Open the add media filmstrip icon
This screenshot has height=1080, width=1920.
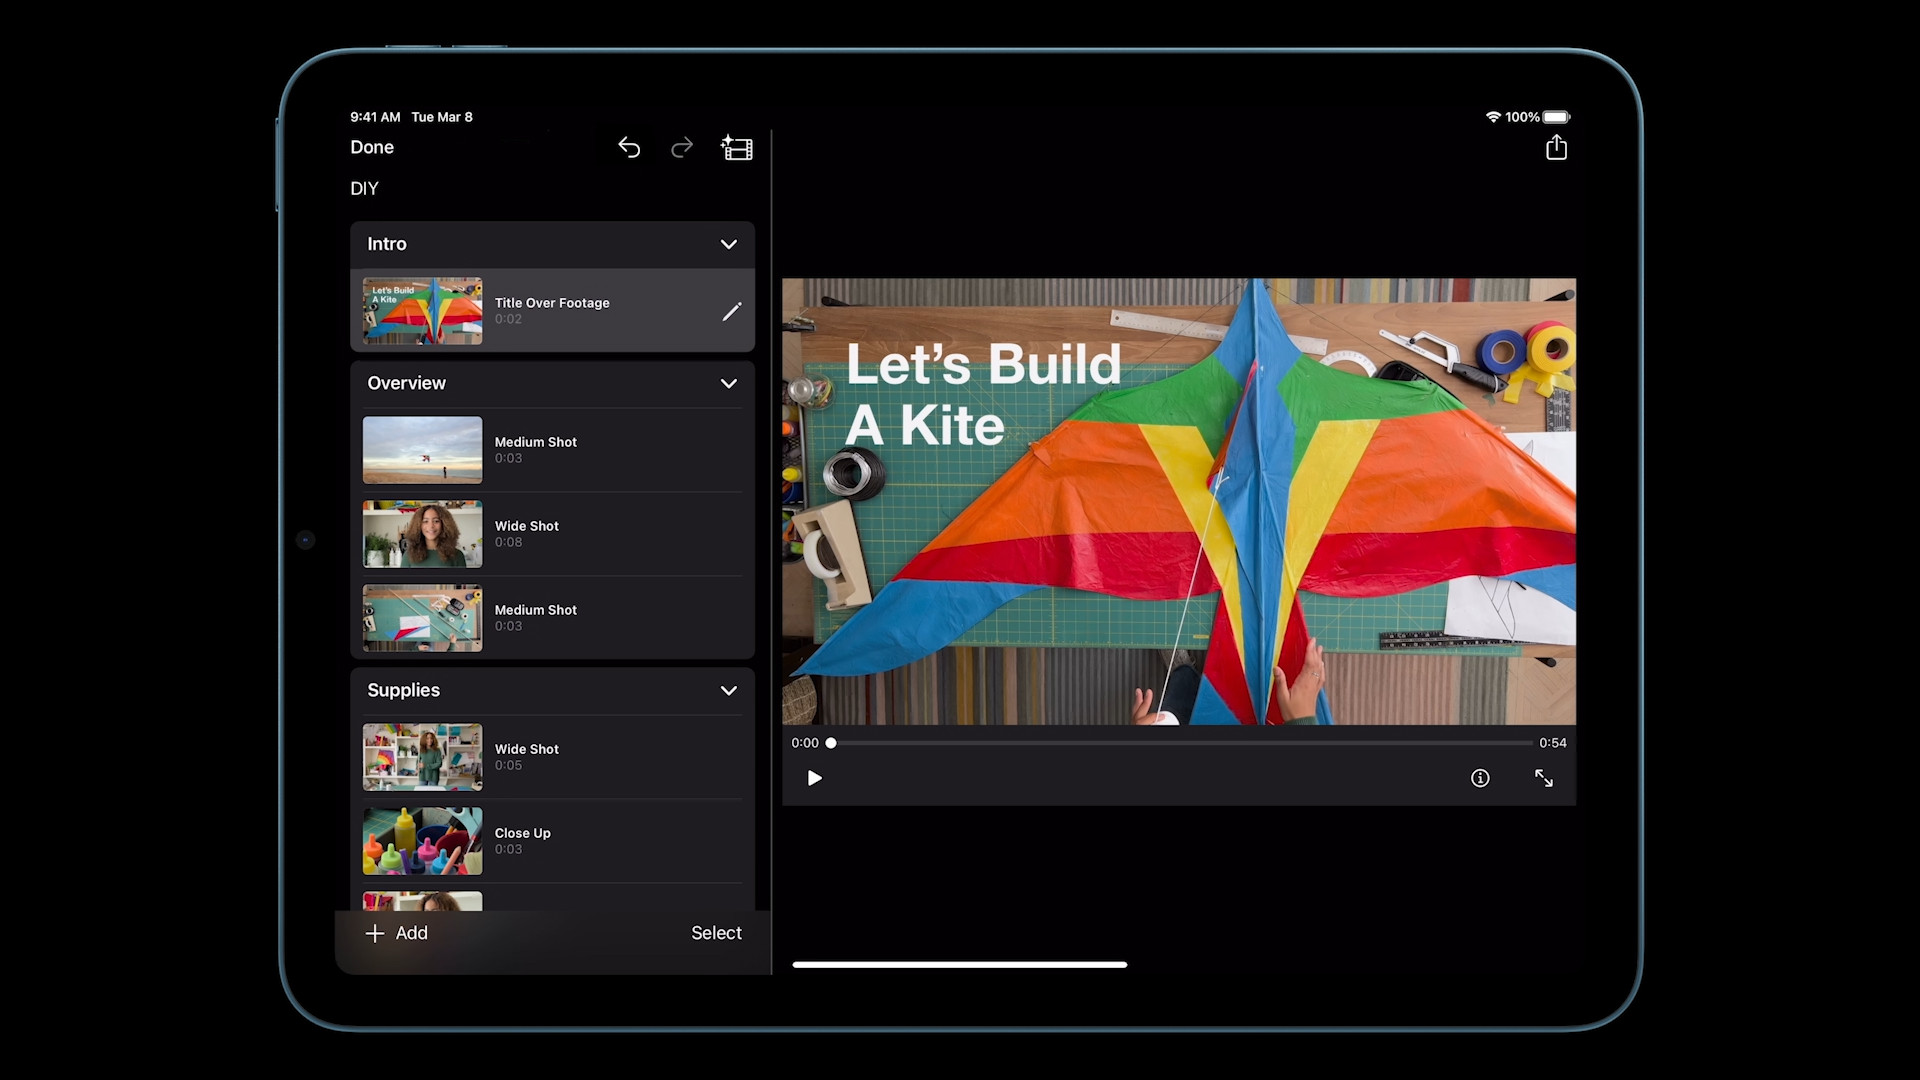click(x=737, y=148)
